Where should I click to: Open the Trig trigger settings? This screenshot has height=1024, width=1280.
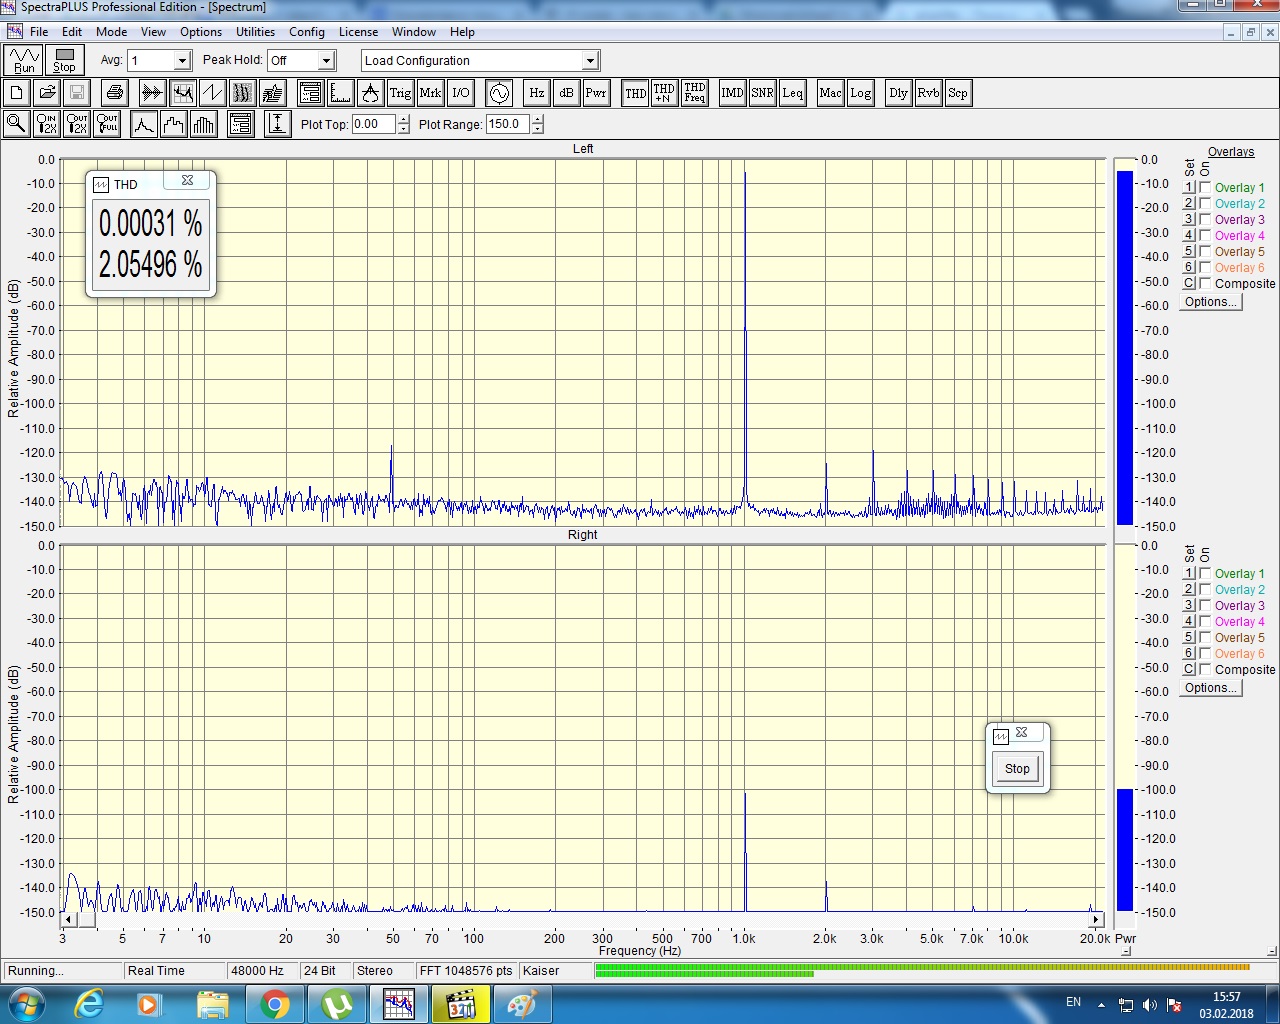[x=400, y=93]
